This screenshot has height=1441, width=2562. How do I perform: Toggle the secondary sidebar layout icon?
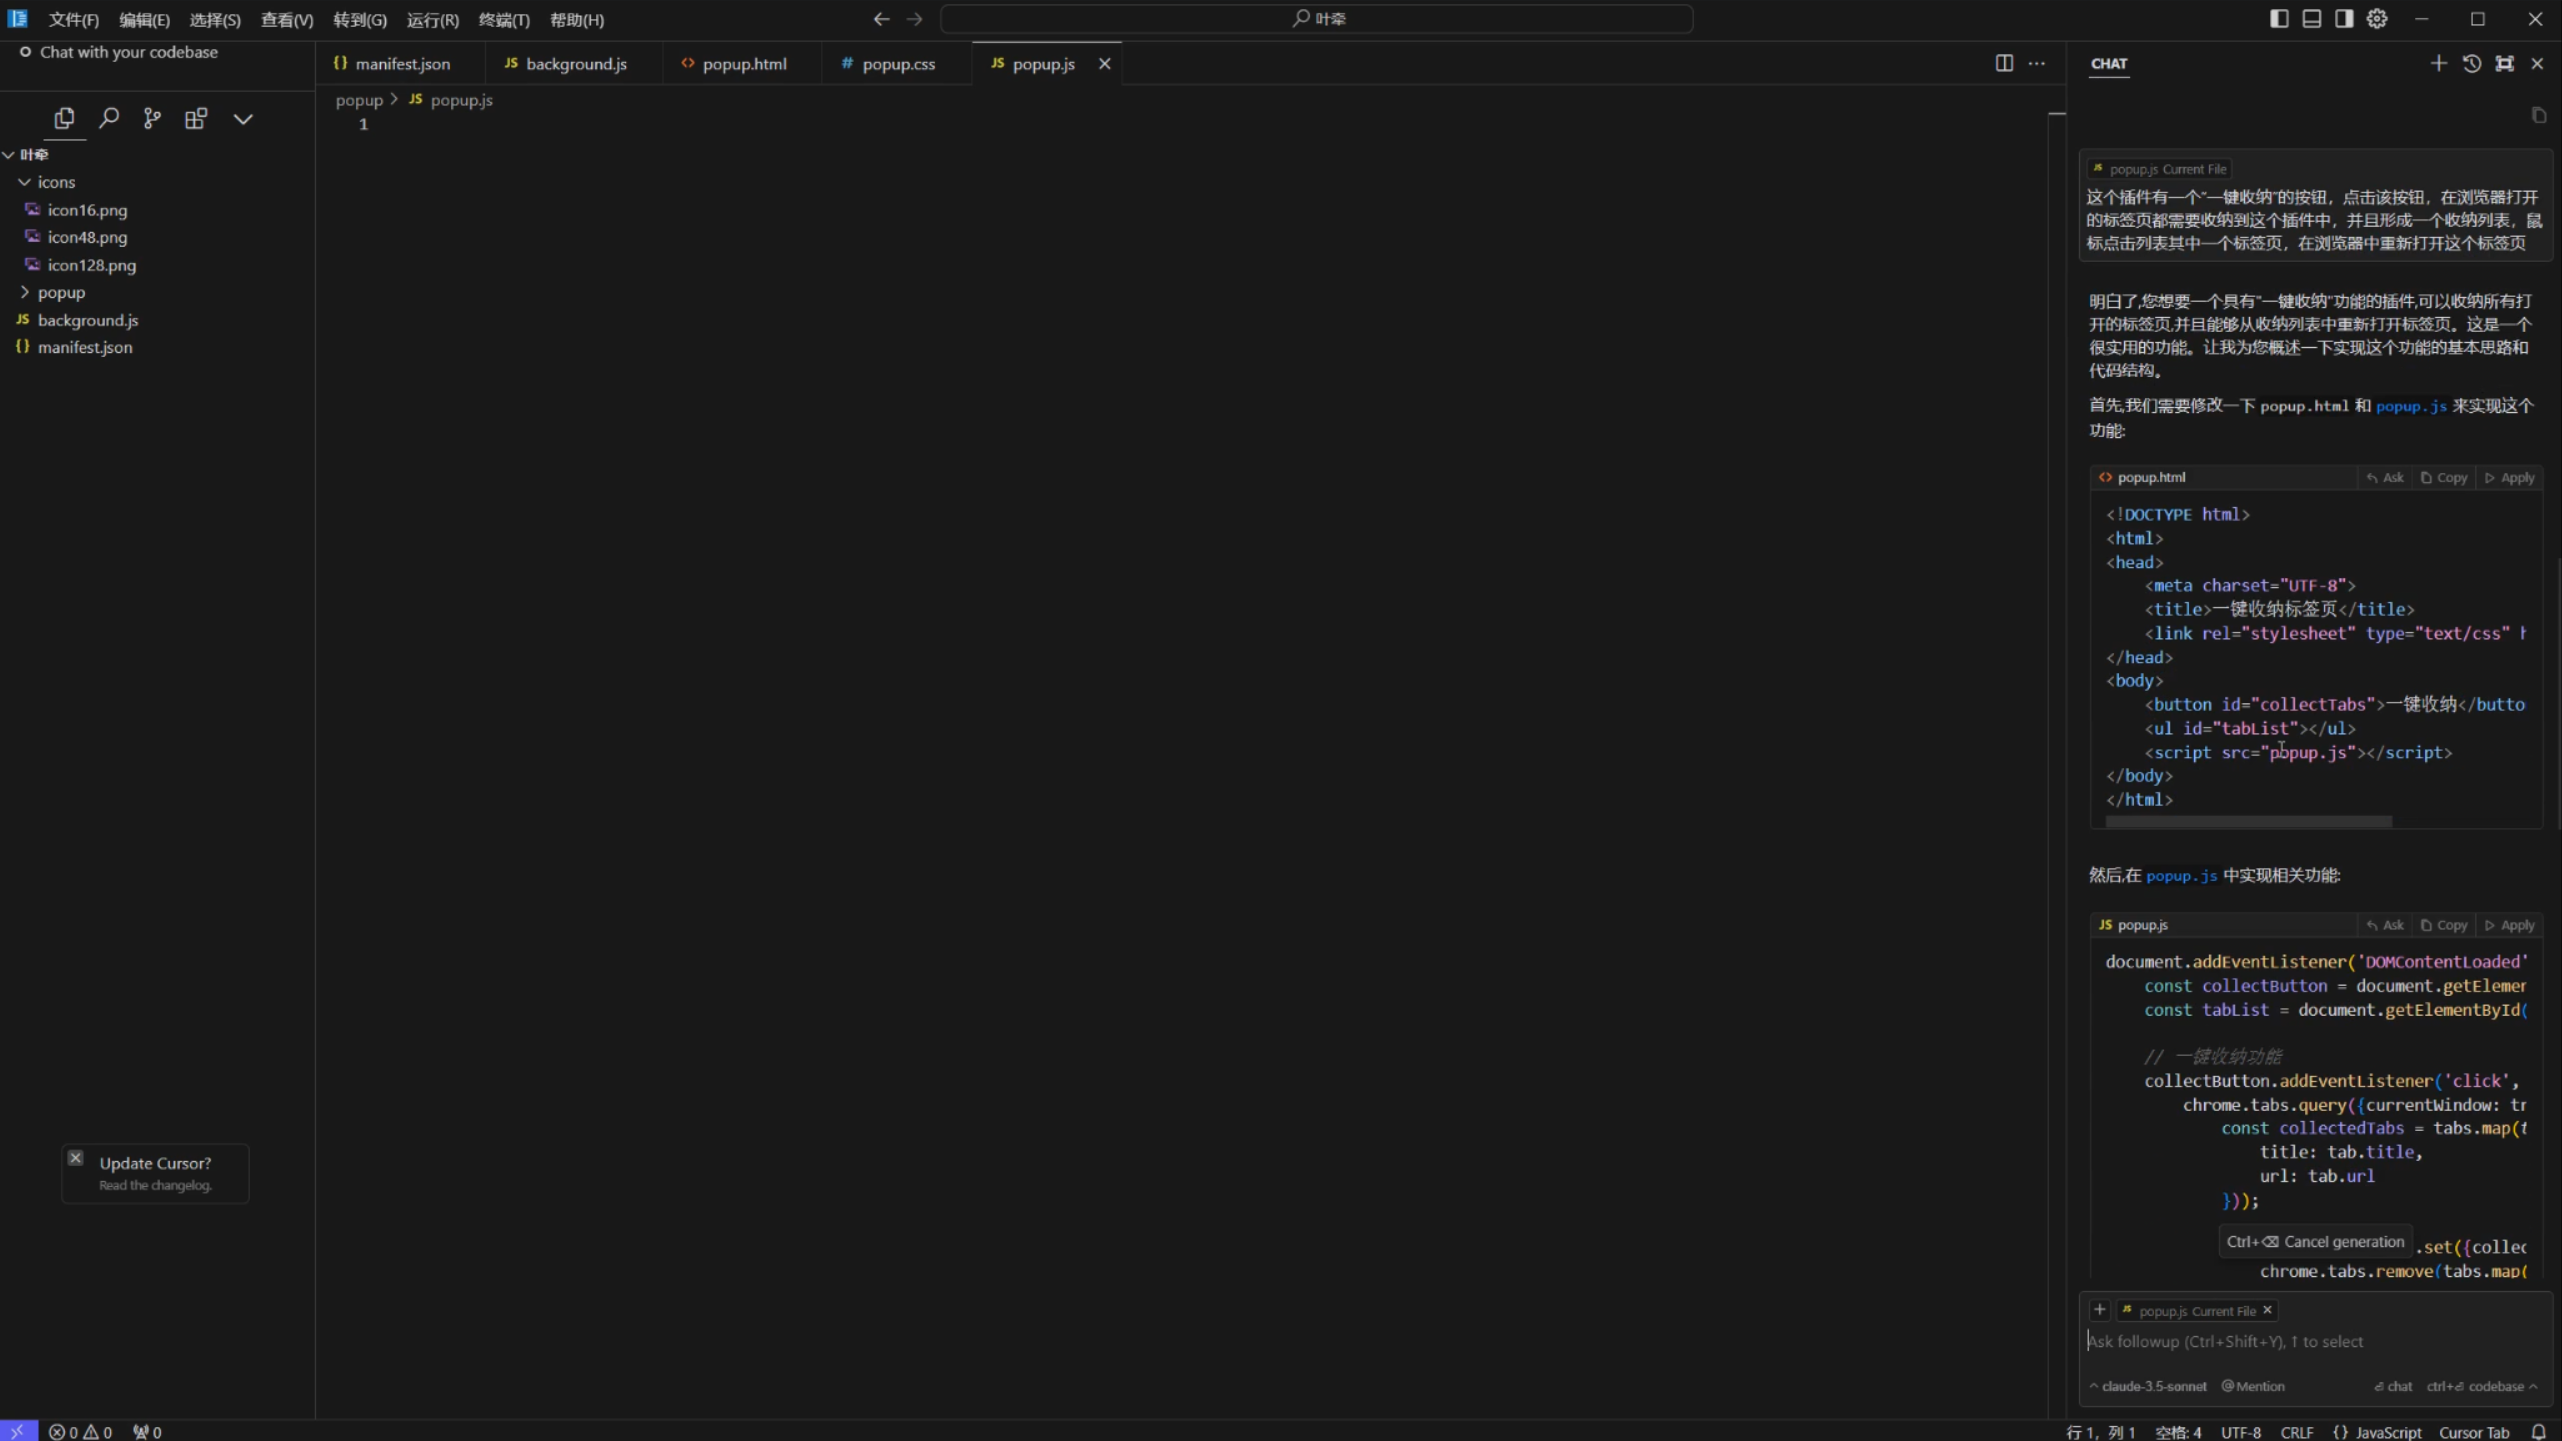pyautogui.click(x=2344, y=19)
